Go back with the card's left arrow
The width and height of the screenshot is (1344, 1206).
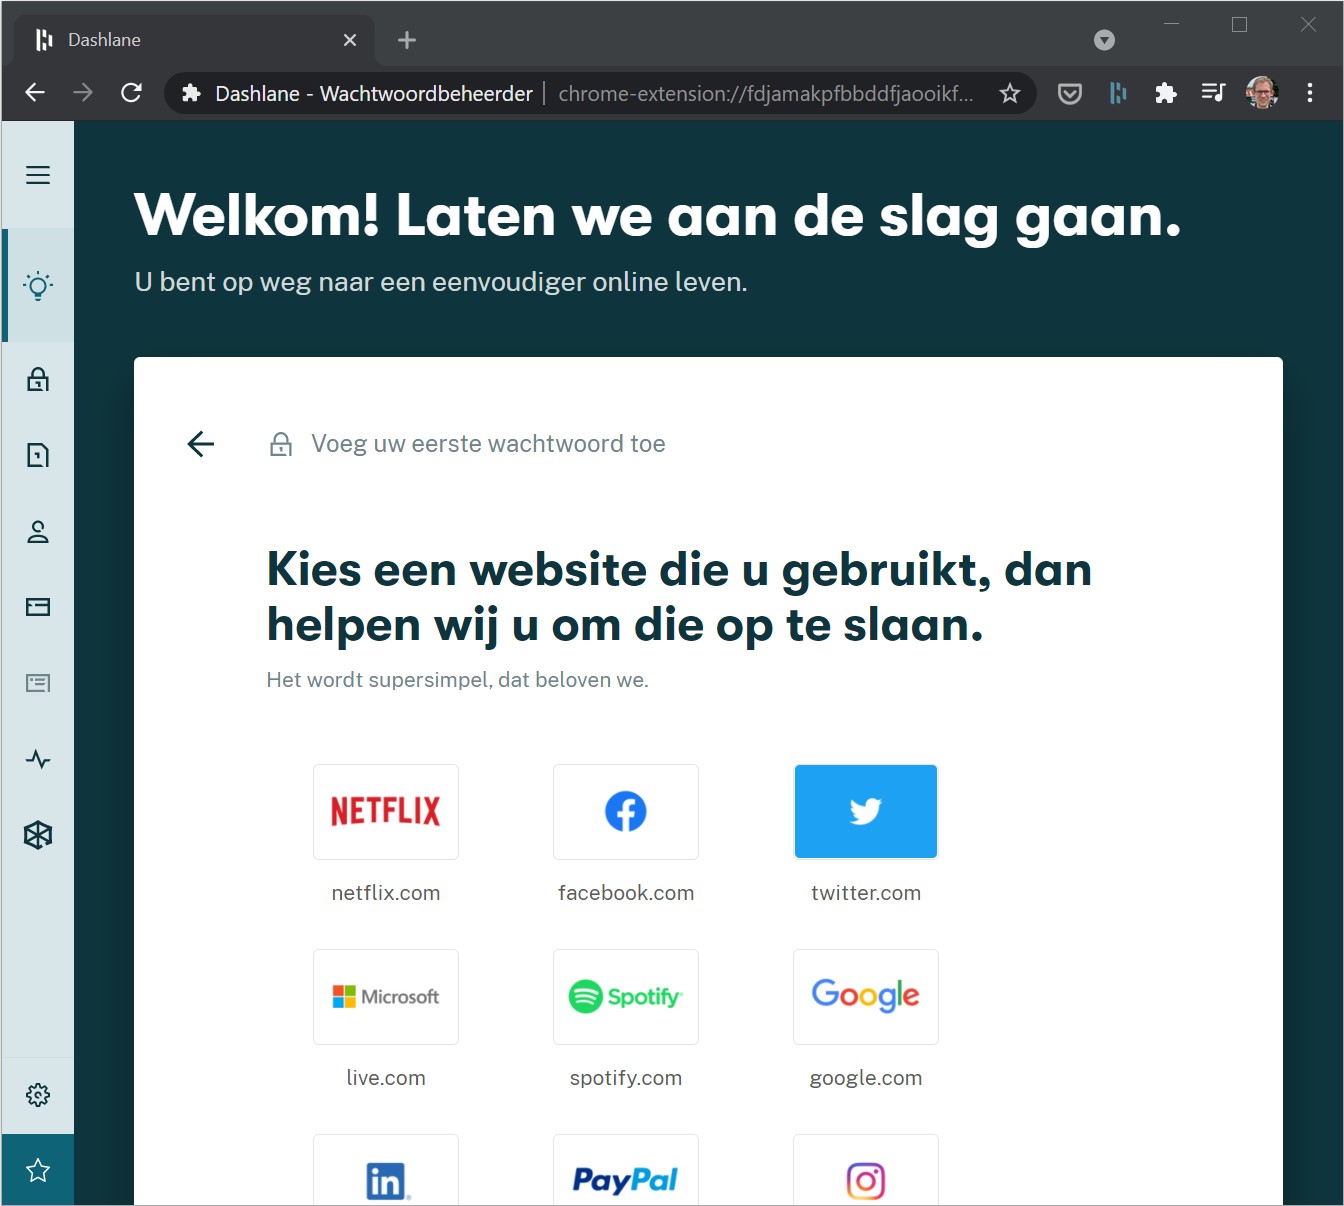tap(201, 444)
